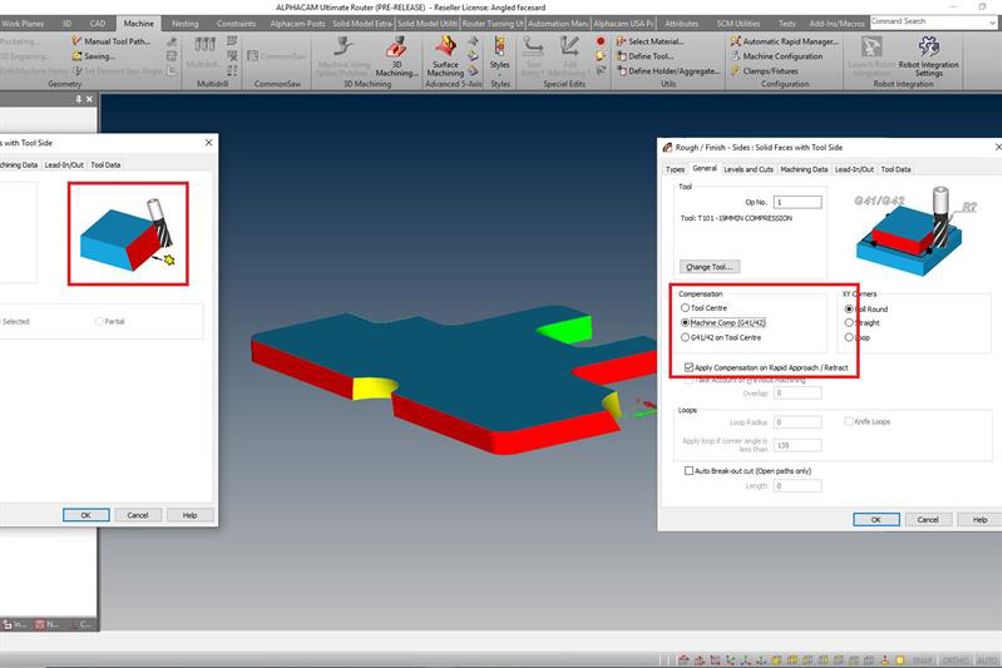
Task: Switch to Levels and Cuts tab
Action: click(x=748, y=169)
